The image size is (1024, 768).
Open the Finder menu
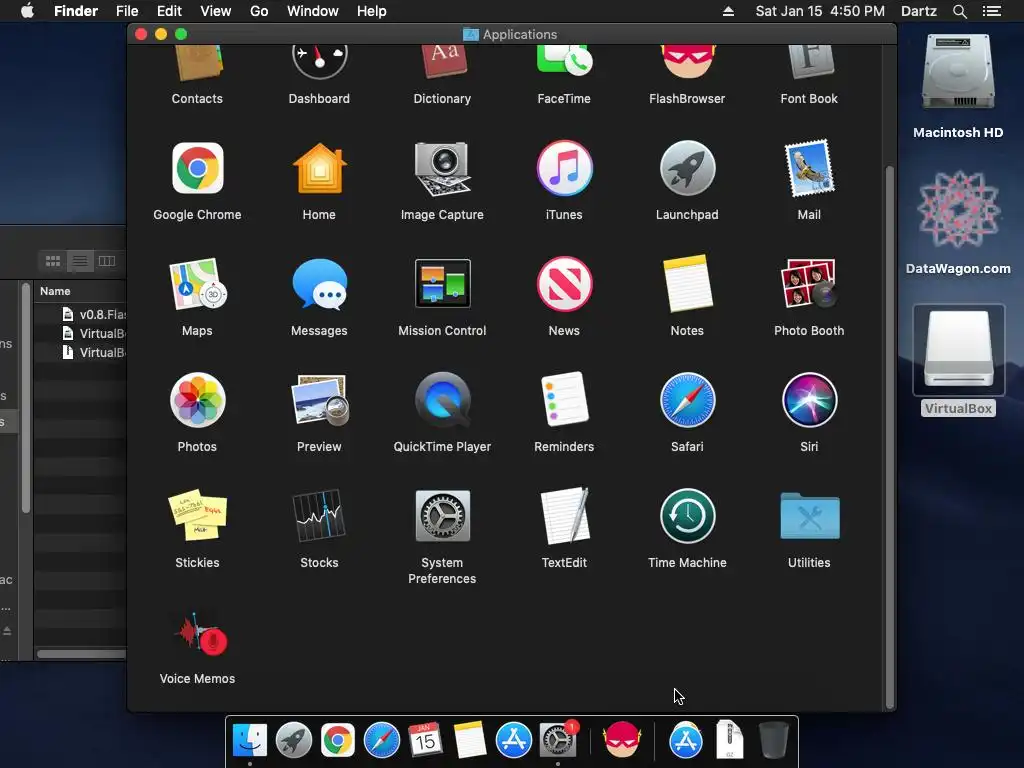76,11
